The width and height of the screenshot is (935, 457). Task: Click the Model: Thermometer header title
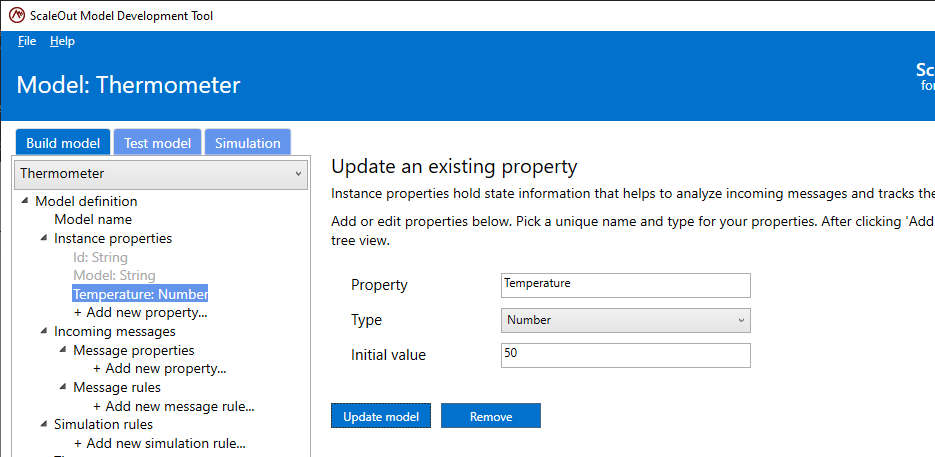[x=128, y=85]
